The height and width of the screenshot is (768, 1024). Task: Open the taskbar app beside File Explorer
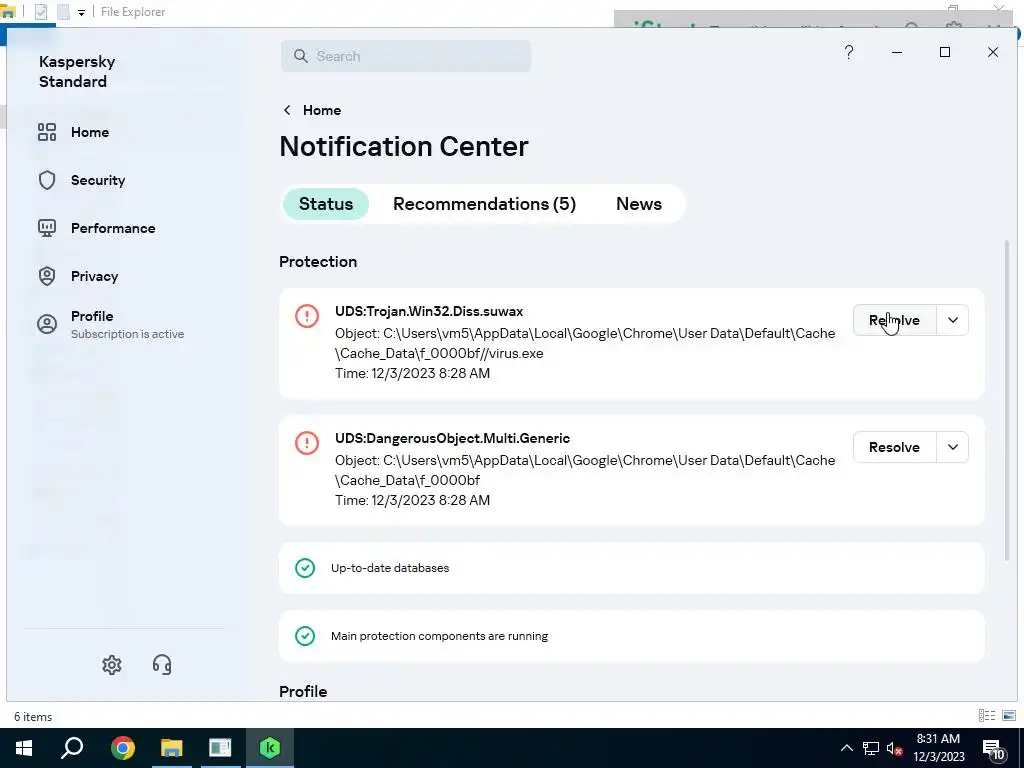point(220,748)
